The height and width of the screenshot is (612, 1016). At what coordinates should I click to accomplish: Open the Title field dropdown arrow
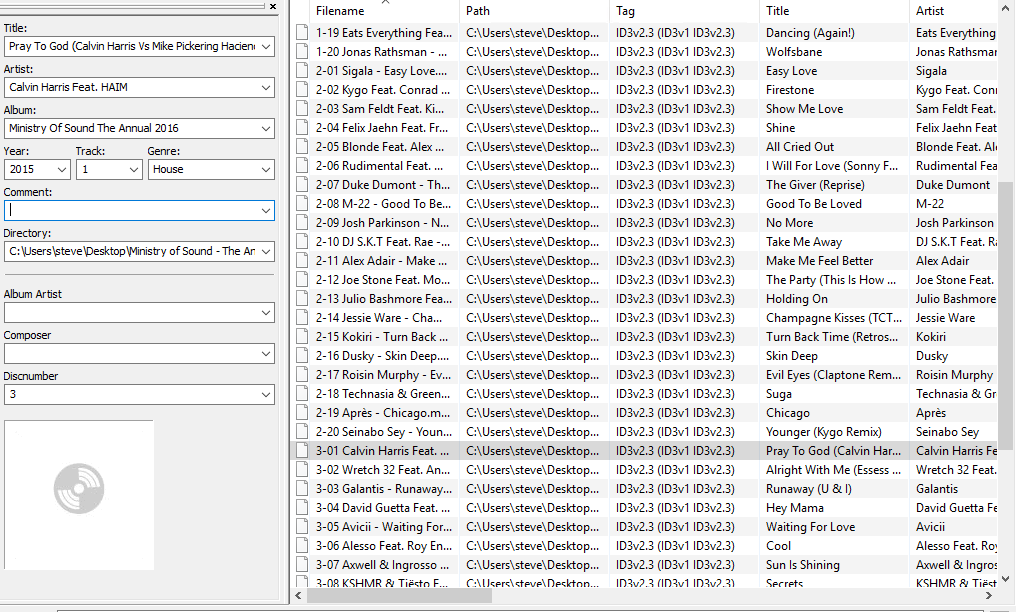(x=266, y=47)
